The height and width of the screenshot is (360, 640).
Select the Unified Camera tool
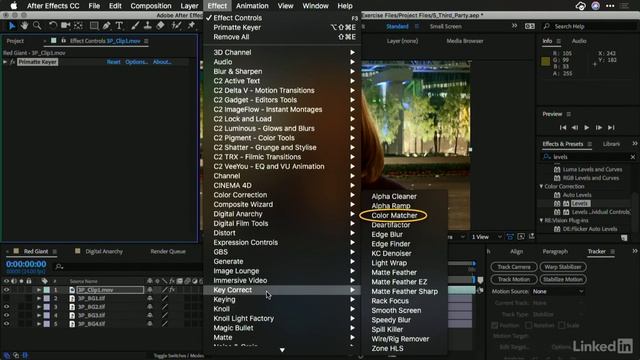[x=65, y=26]
